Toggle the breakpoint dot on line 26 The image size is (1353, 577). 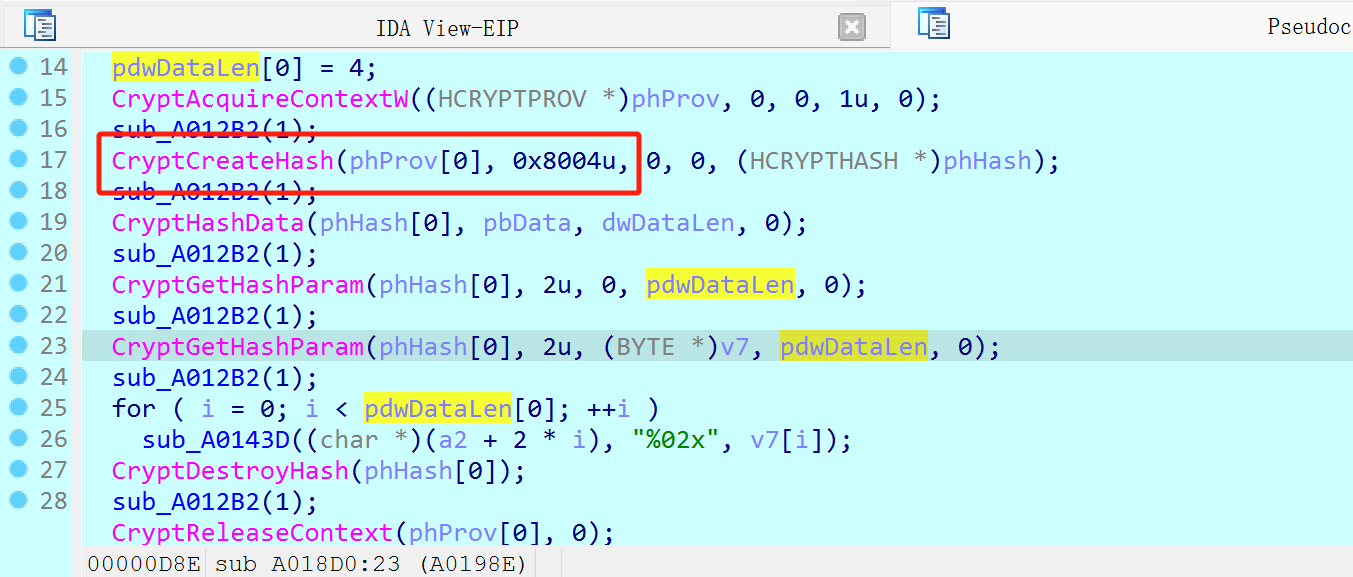click(x=18, y=439)
